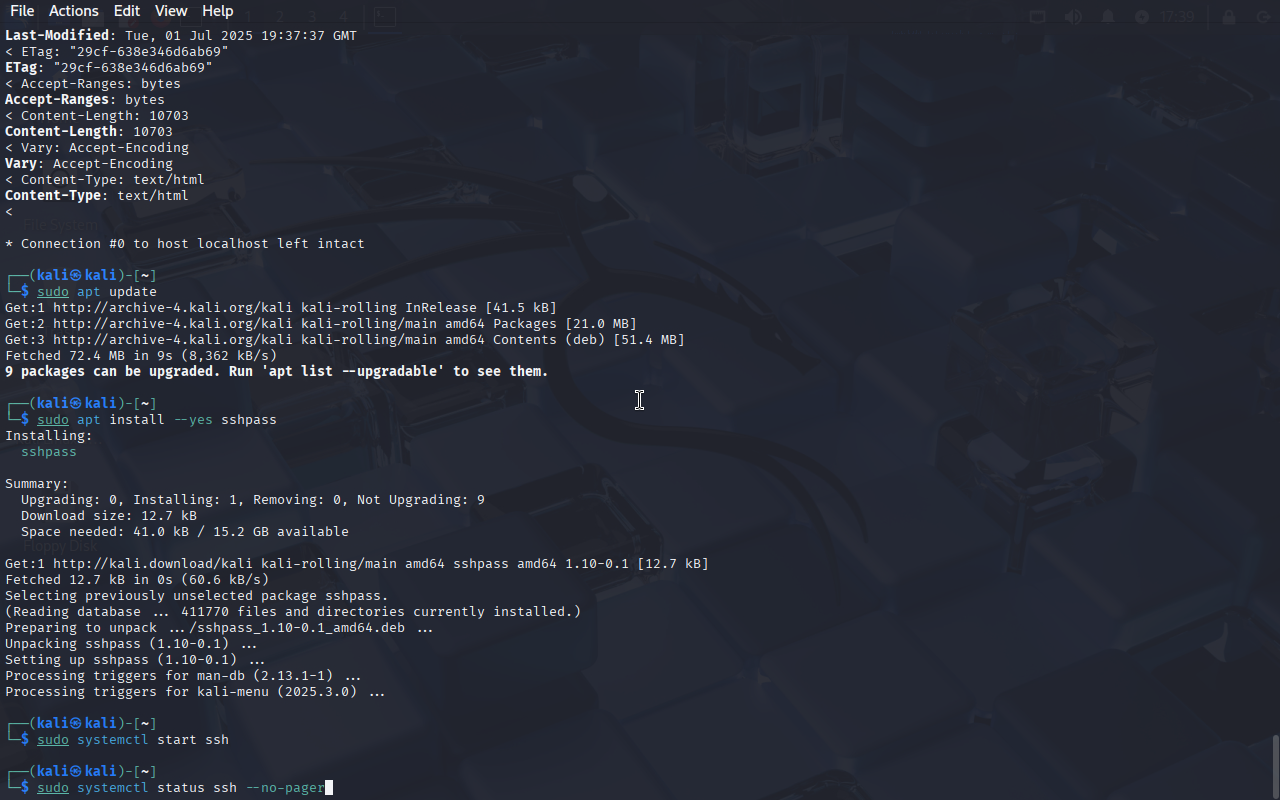Click the faint log out icon
The width and height of the screenshot is (1280, 800).
(x=1263, y=16)
